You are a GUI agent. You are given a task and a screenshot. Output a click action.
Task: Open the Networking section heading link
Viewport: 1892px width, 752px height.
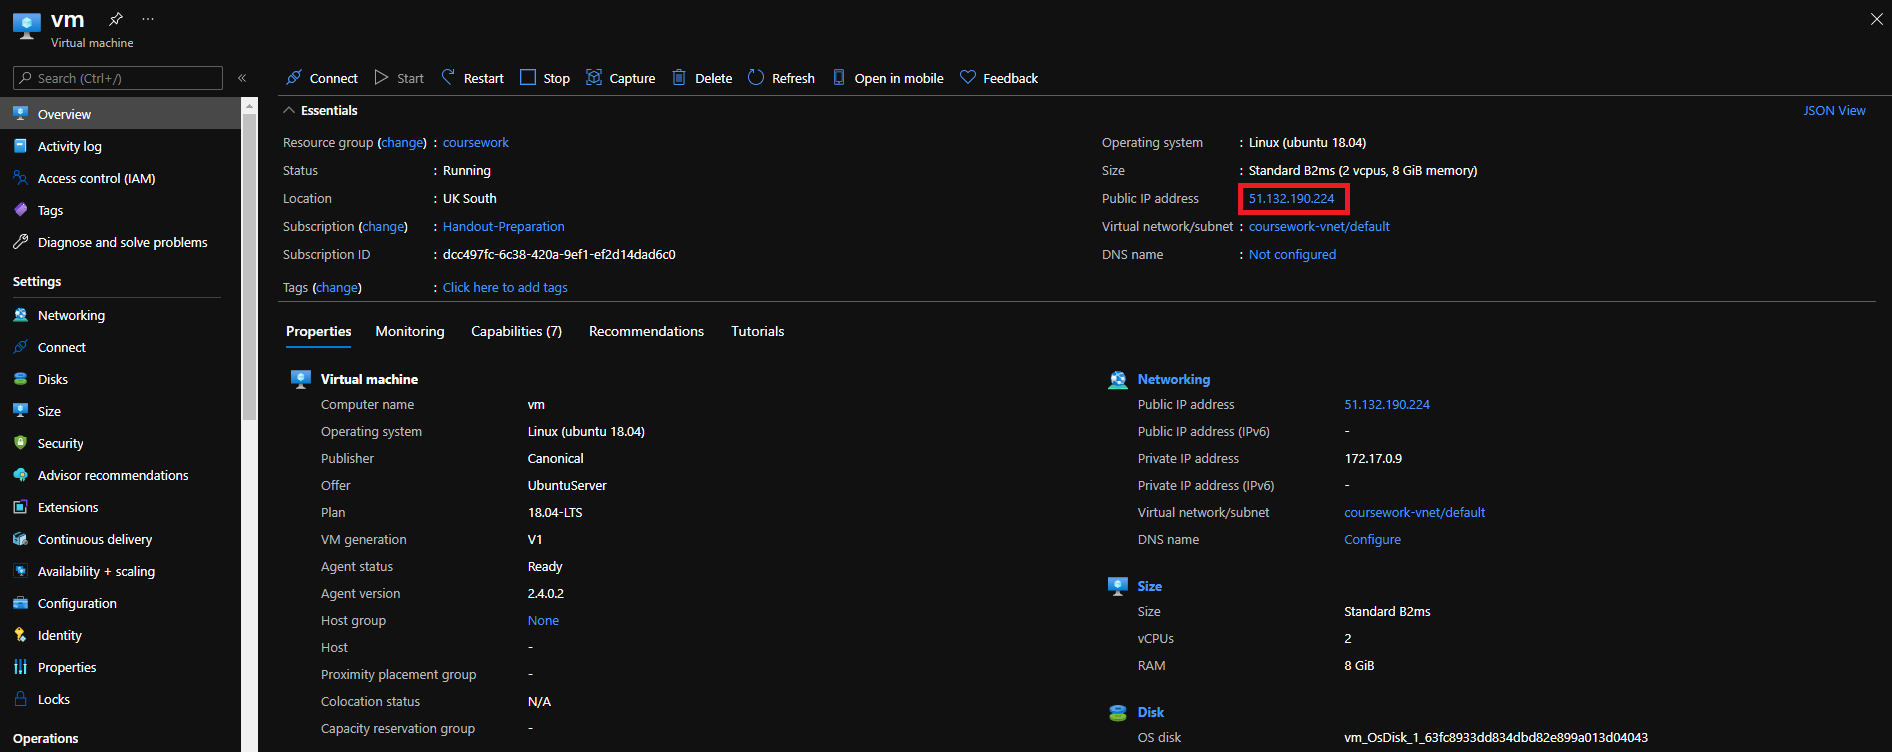(1174, 380)
